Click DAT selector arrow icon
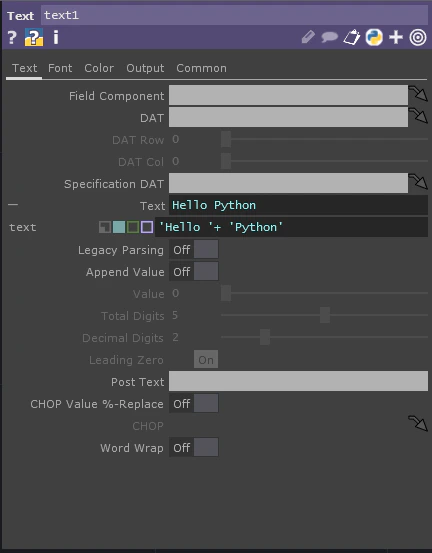This screenshot has width=432, height=553. pos(418,116)
